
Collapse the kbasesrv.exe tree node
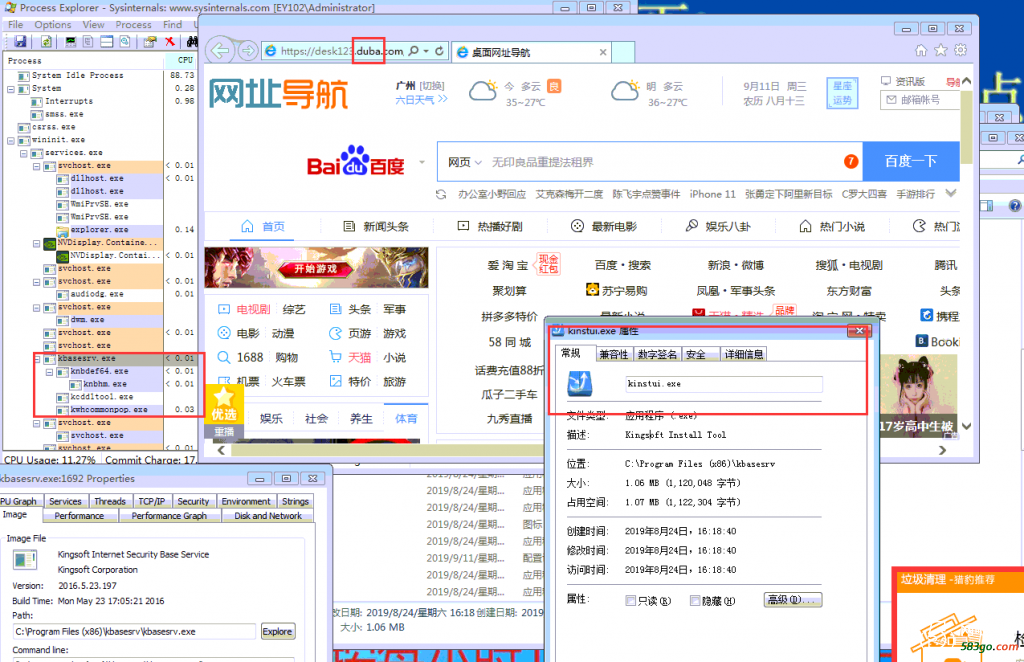pyautogui.click(x=37, y=358)
